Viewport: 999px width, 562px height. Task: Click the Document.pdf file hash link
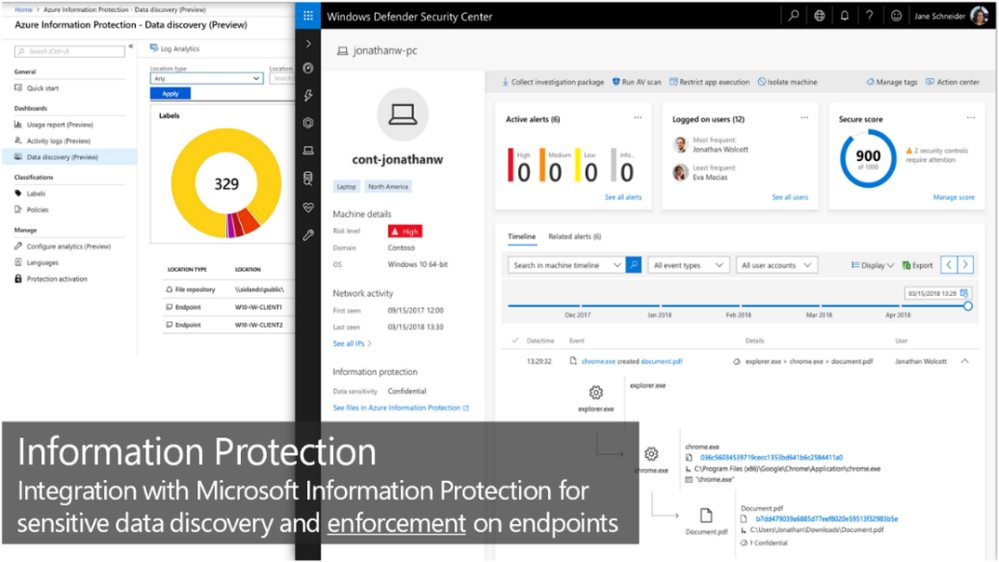(x=826, y=519)
